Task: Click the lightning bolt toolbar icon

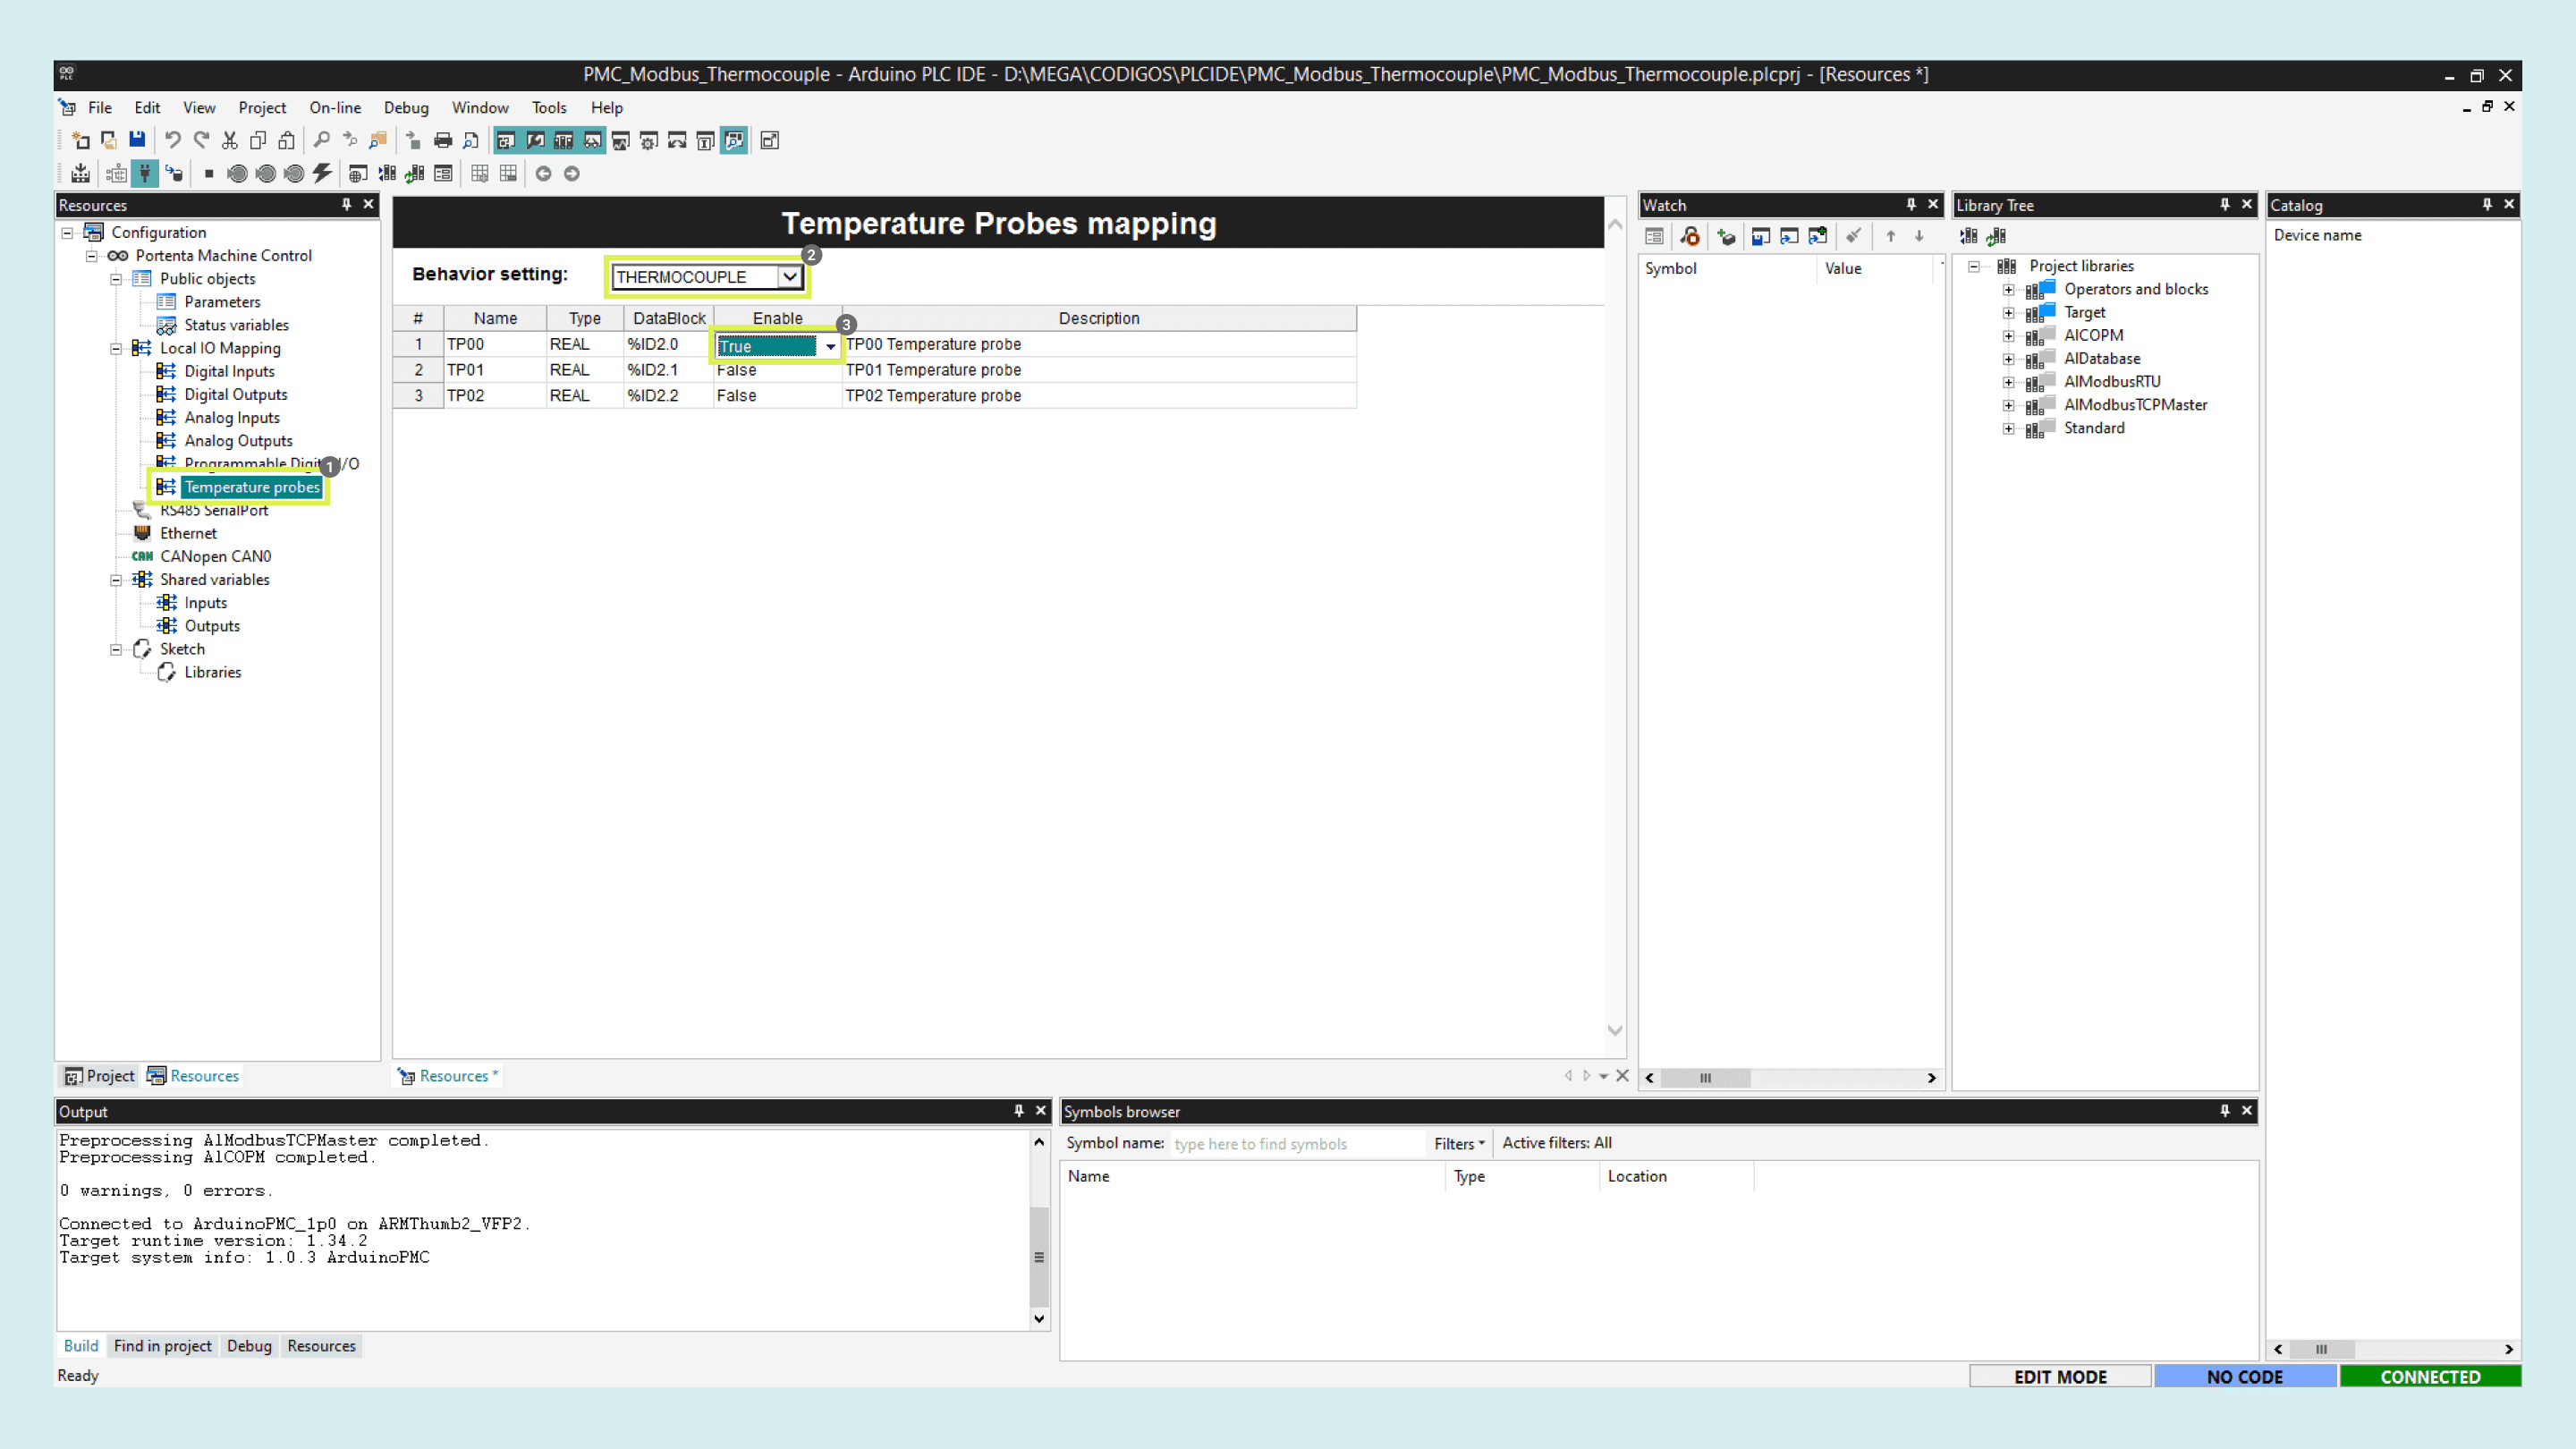Action: 322,174
